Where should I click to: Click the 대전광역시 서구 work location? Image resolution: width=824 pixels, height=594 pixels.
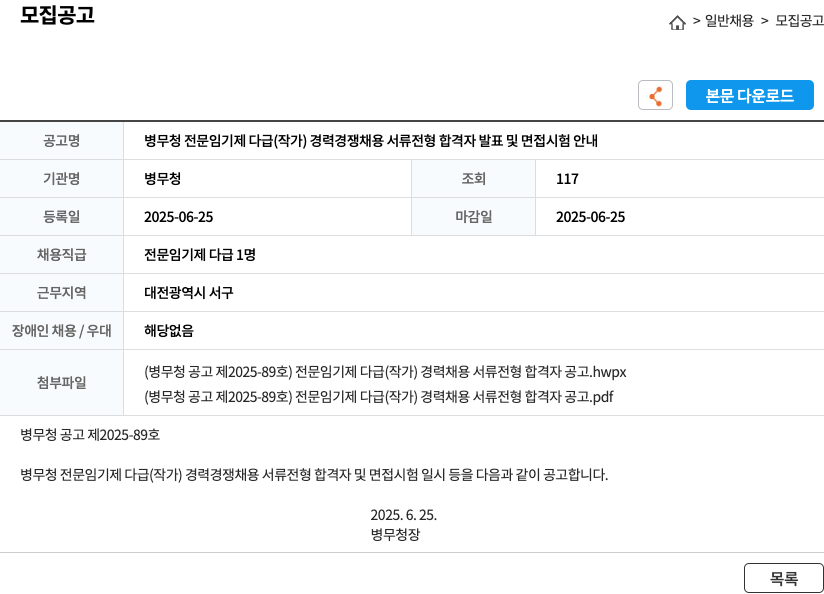(189, 293)
